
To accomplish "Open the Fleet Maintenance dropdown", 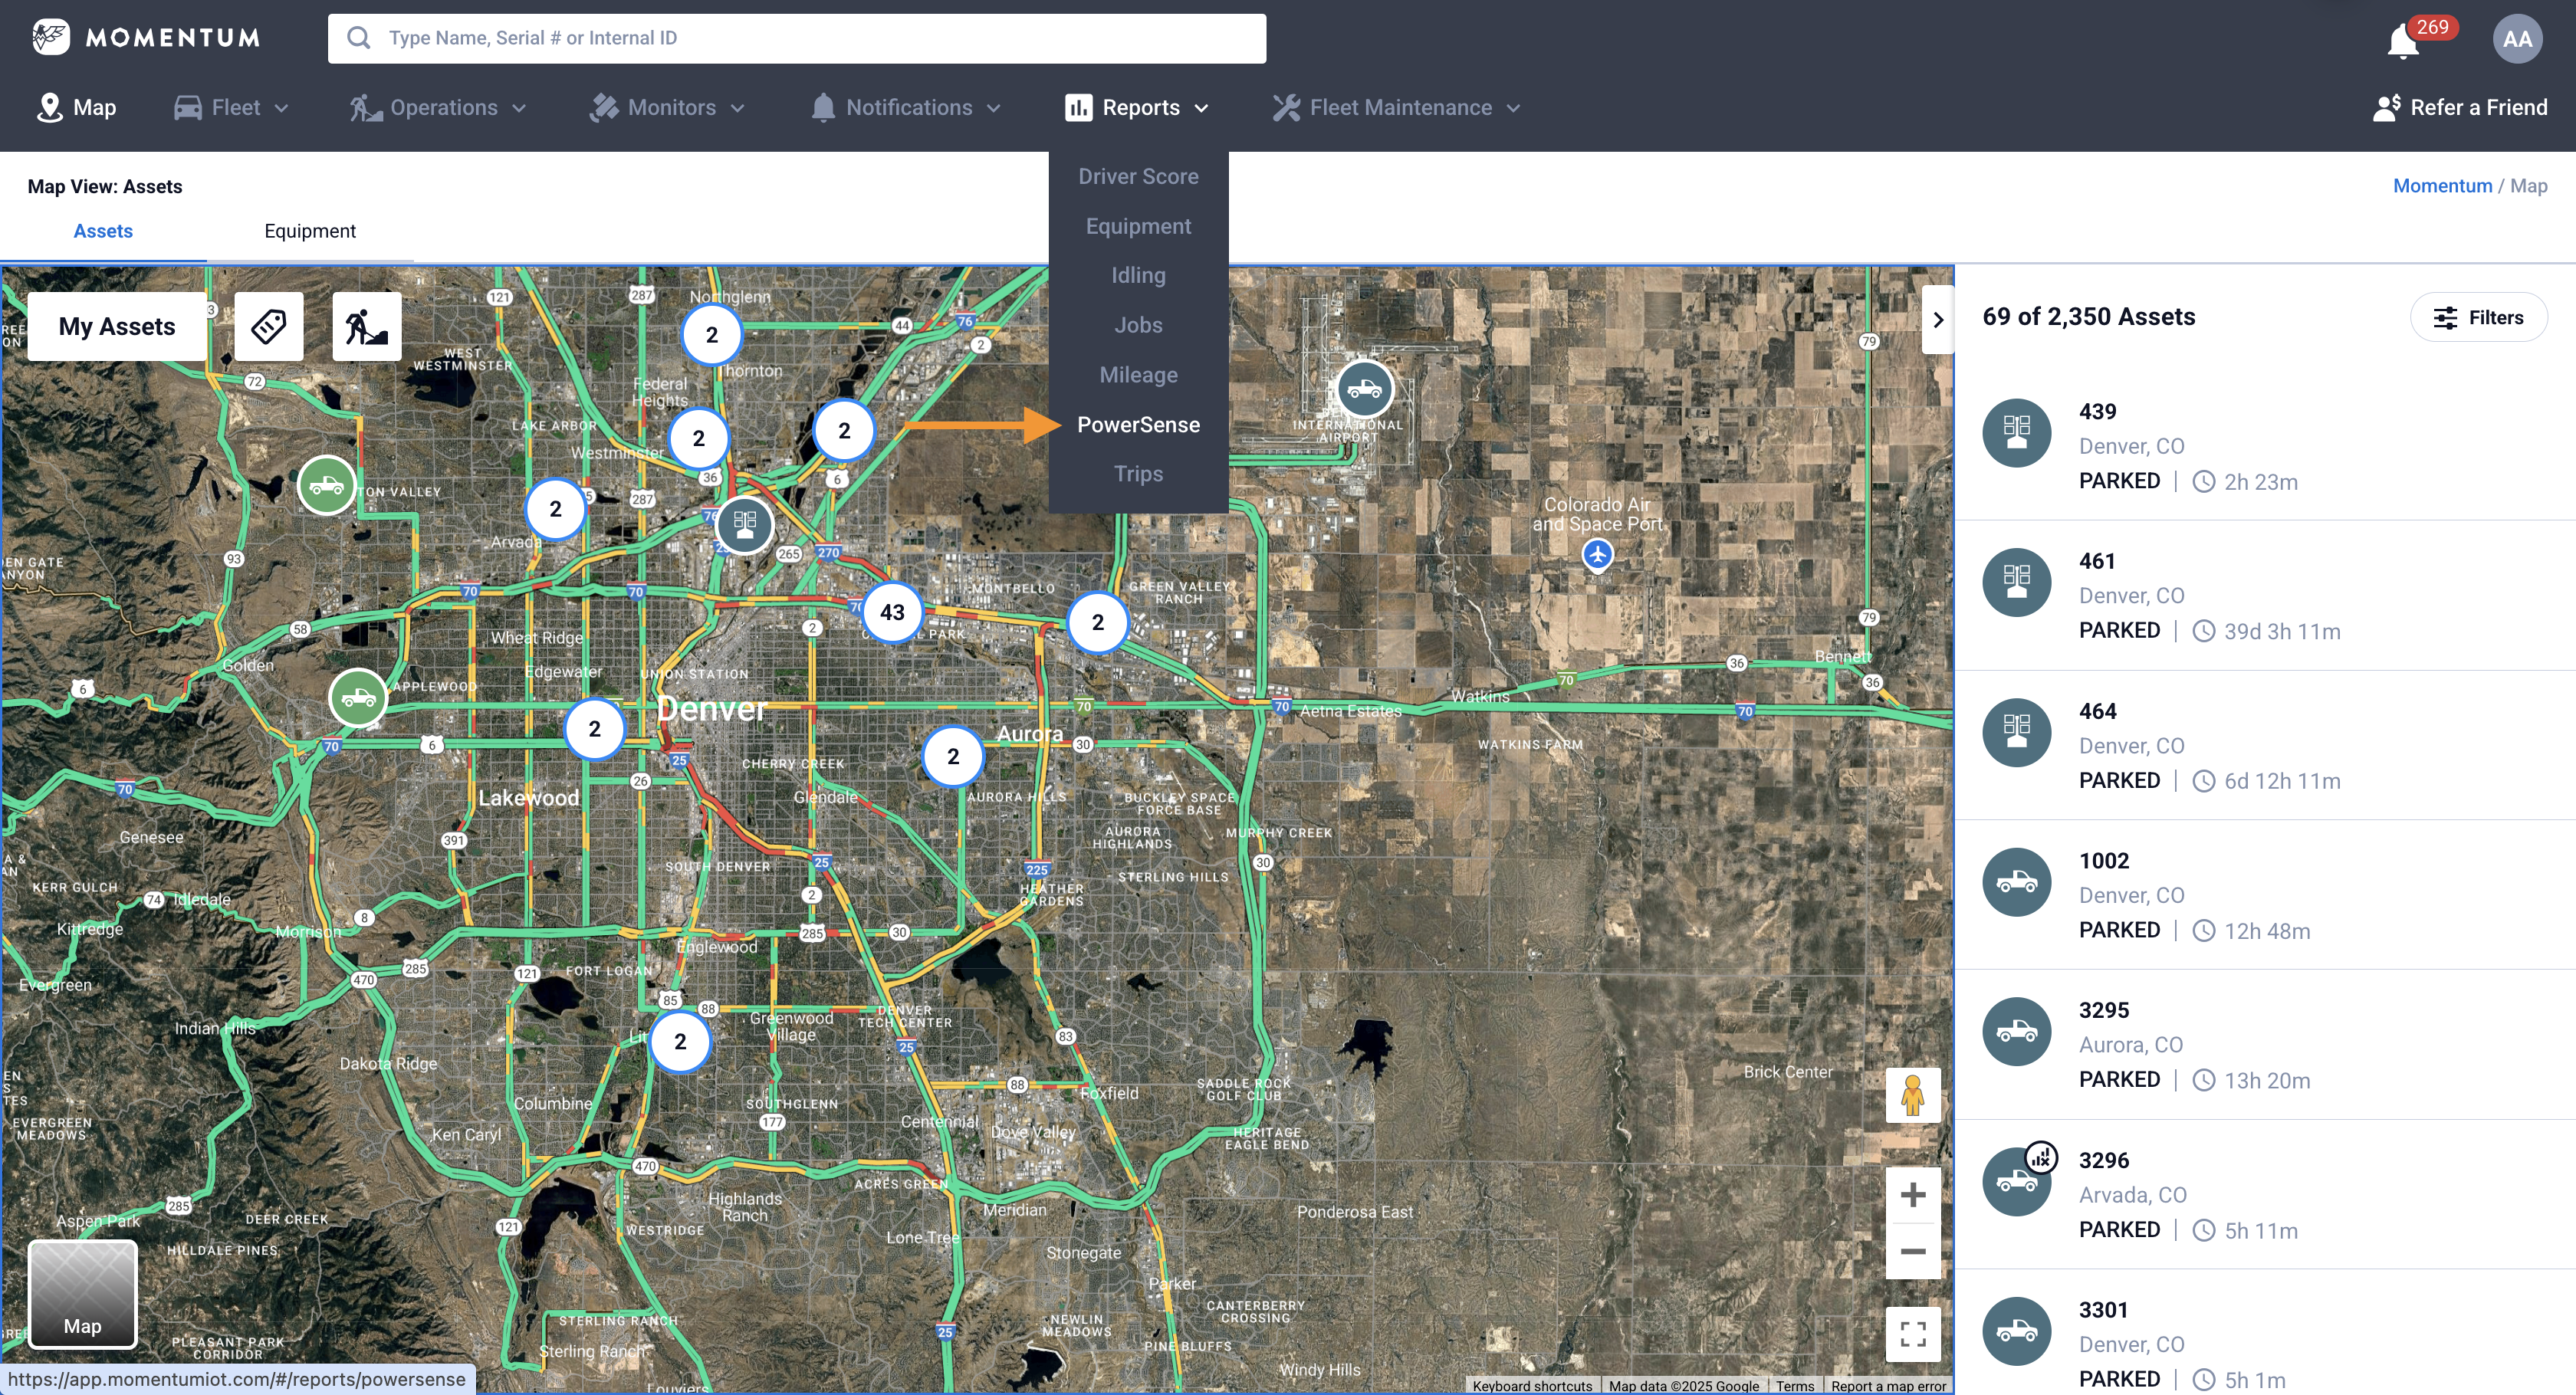I will pos(1396,107).
